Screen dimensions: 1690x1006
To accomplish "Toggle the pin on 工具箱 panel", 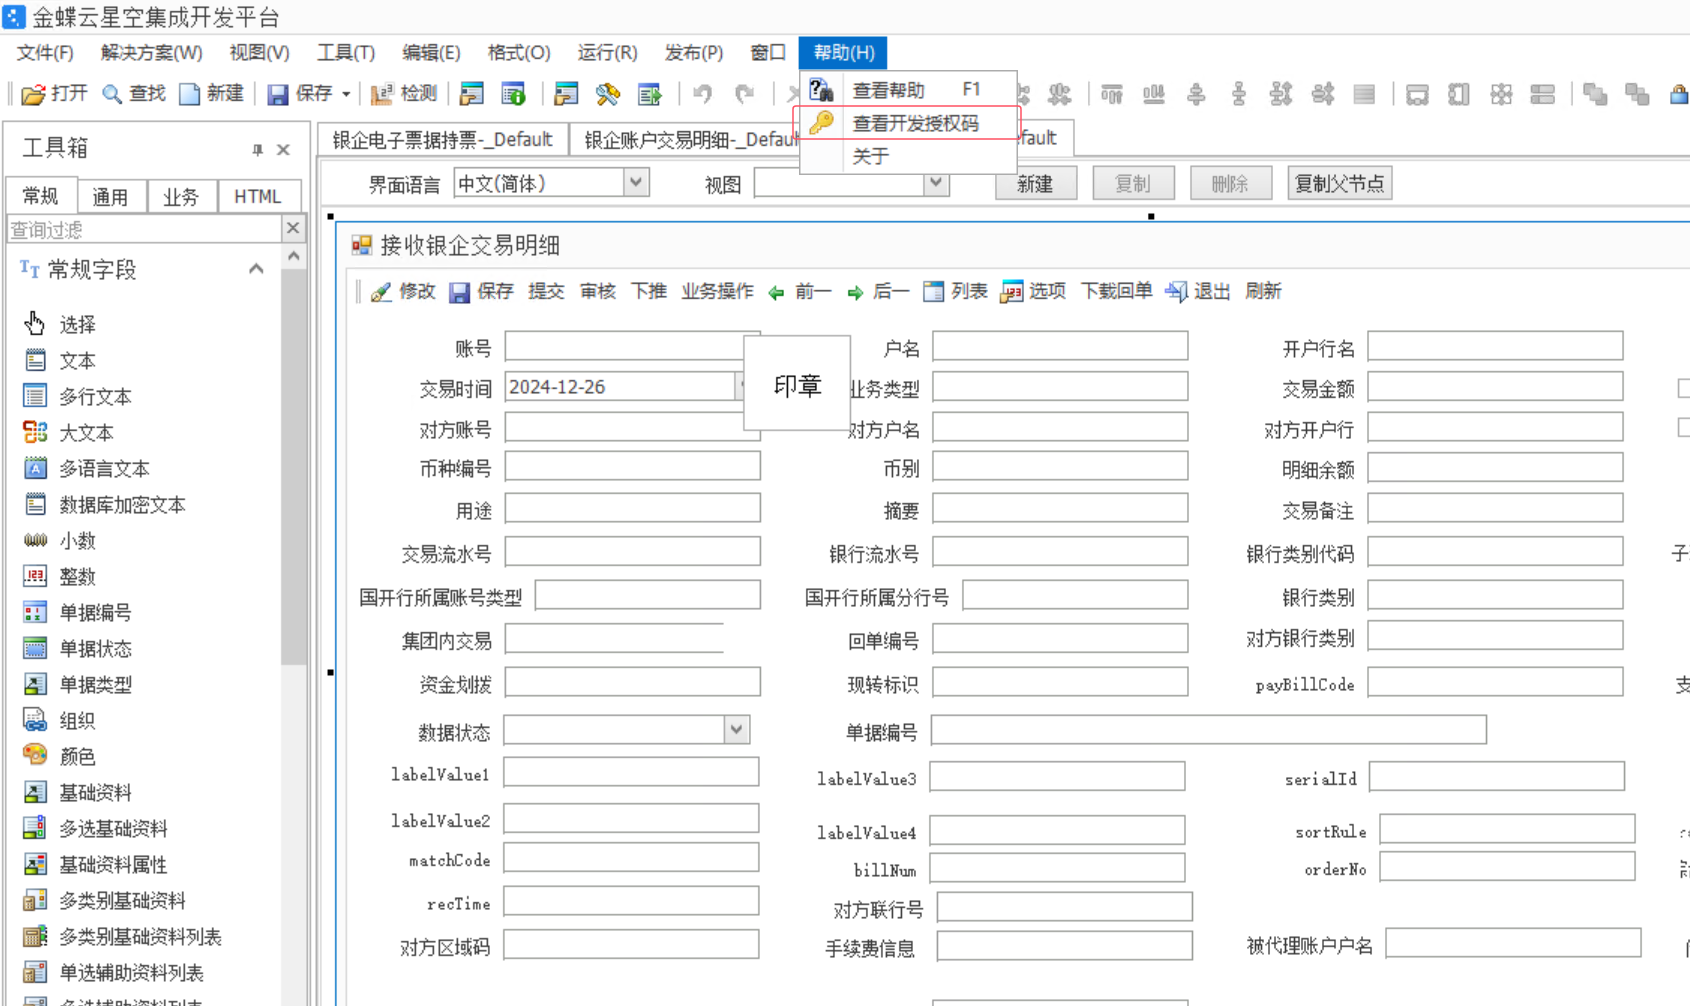I will pyautogui.click(x=257, y=149).
